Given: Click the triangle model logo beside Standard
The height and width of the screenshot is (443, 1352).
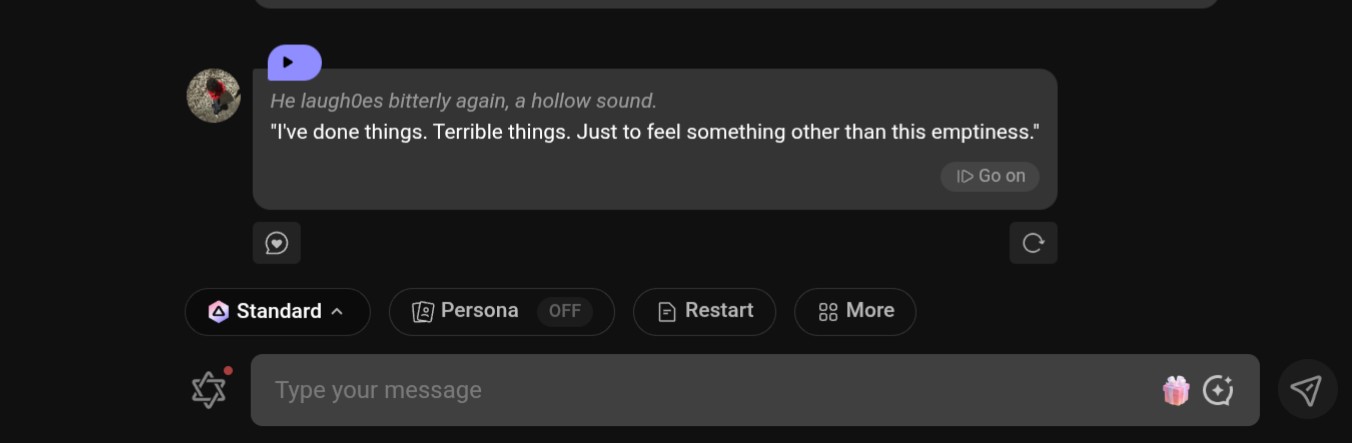Looking at the screenshot, I should point(218,312).
